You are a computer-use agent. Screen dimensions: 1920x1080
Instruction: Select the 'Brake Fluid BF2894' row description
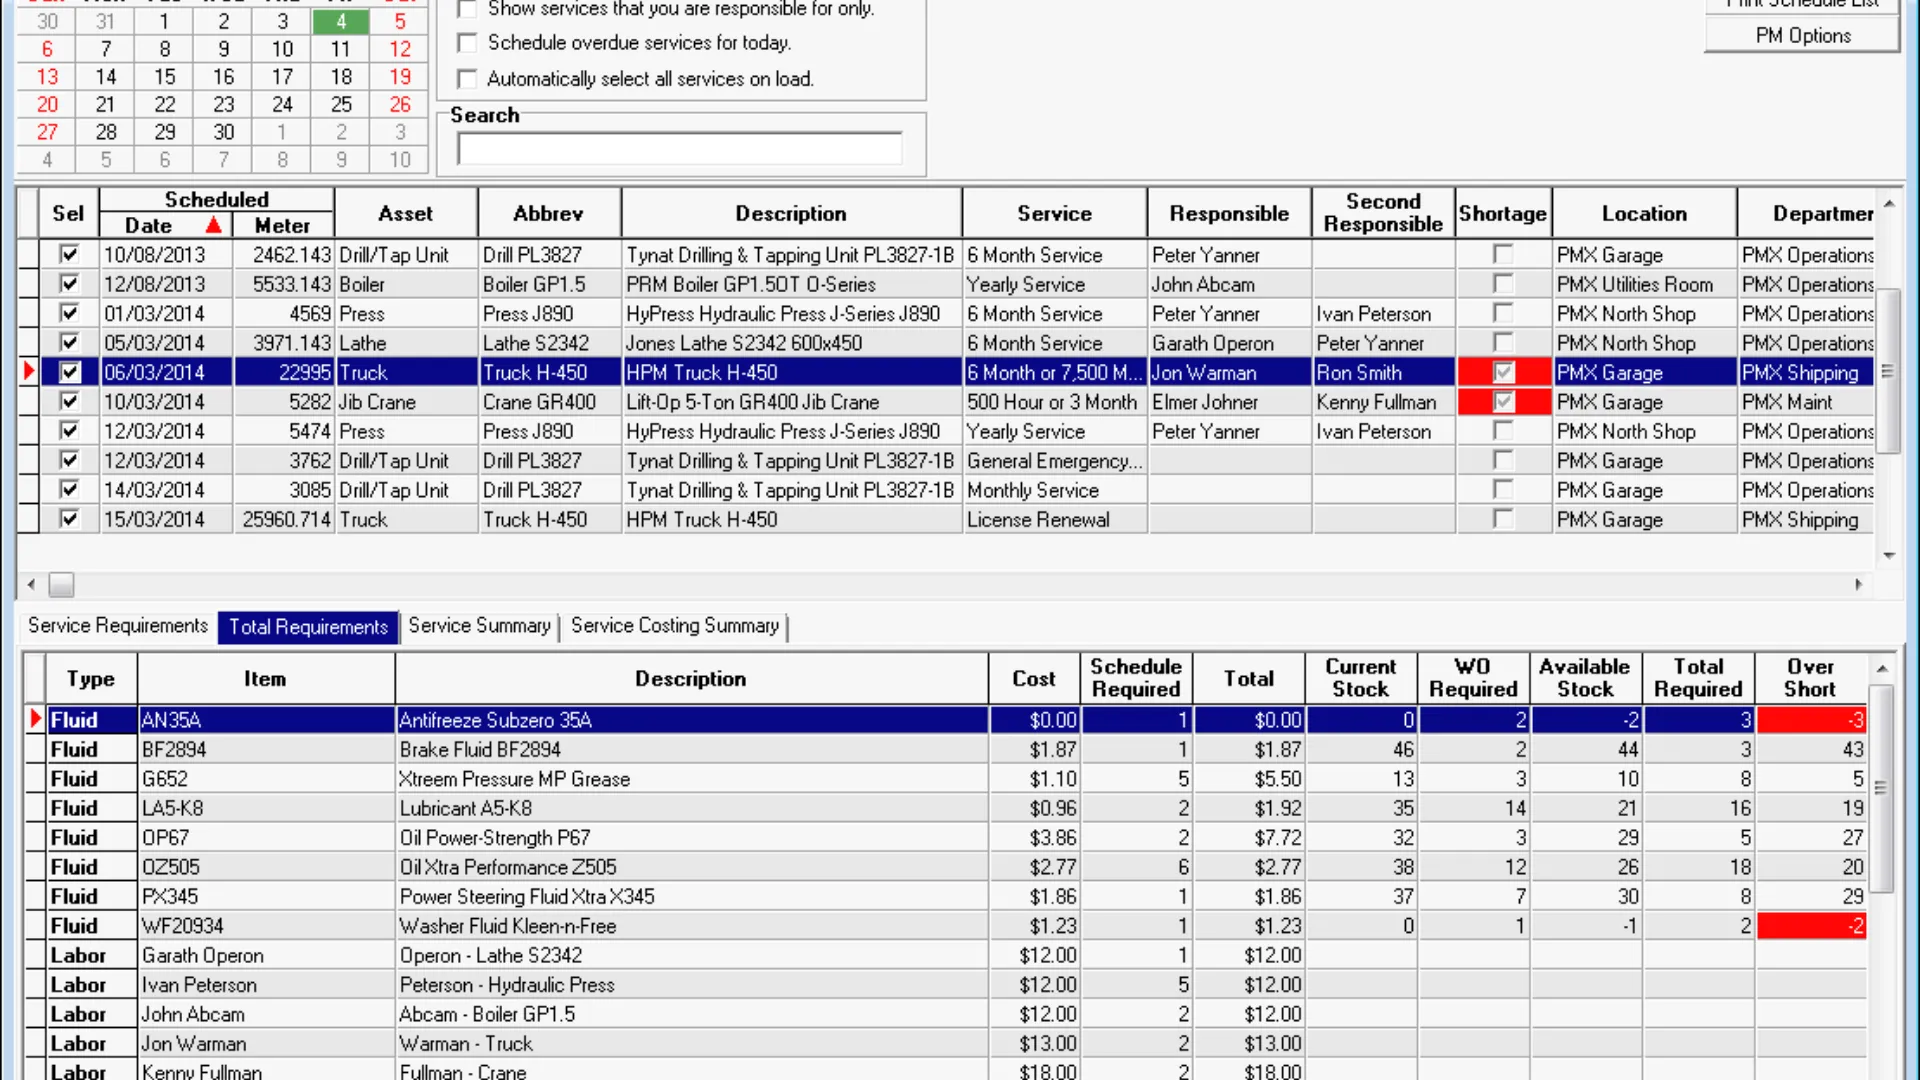point(691,749)
